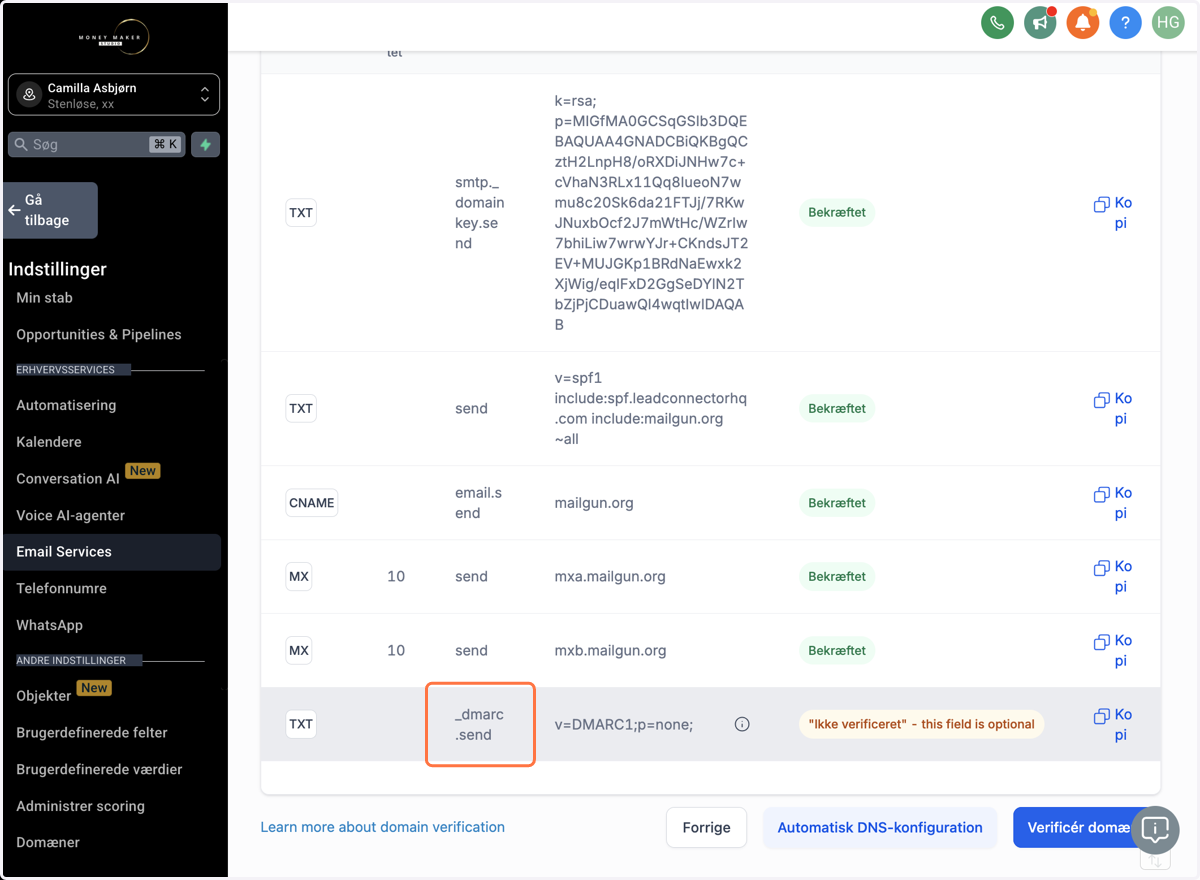Open the HG user avatar menu
This screenshot has width=1200, height=880.
point(1168,22)
